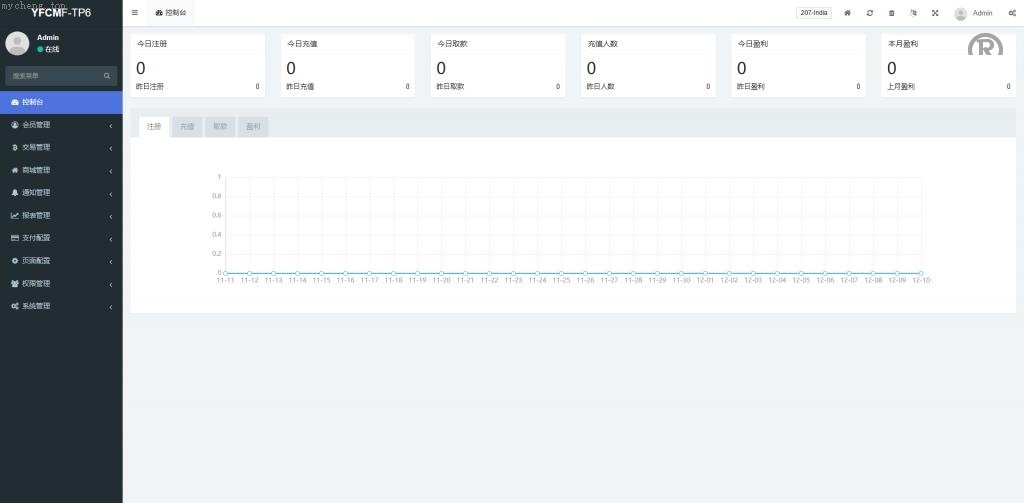Expand the 会员管理 sidebar menu
The height and width of the screenshot is (503, 1024).
pos(60,125)
